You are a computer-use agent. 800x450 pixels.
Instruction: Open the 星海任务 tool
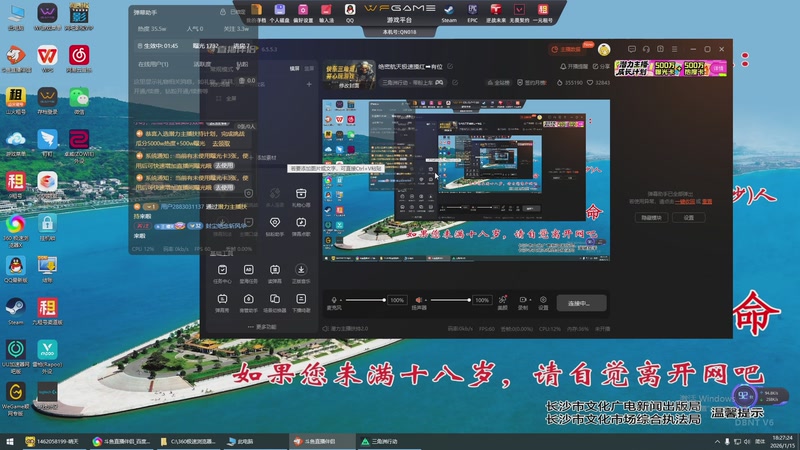click(248, 273)
